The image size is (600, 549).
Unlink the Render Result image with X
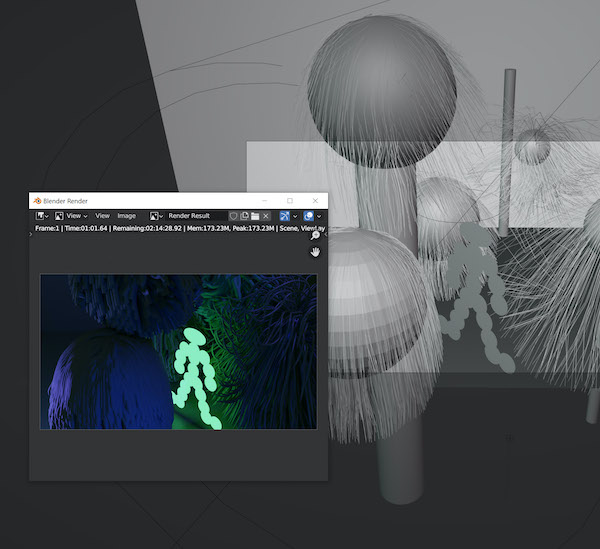266,216
